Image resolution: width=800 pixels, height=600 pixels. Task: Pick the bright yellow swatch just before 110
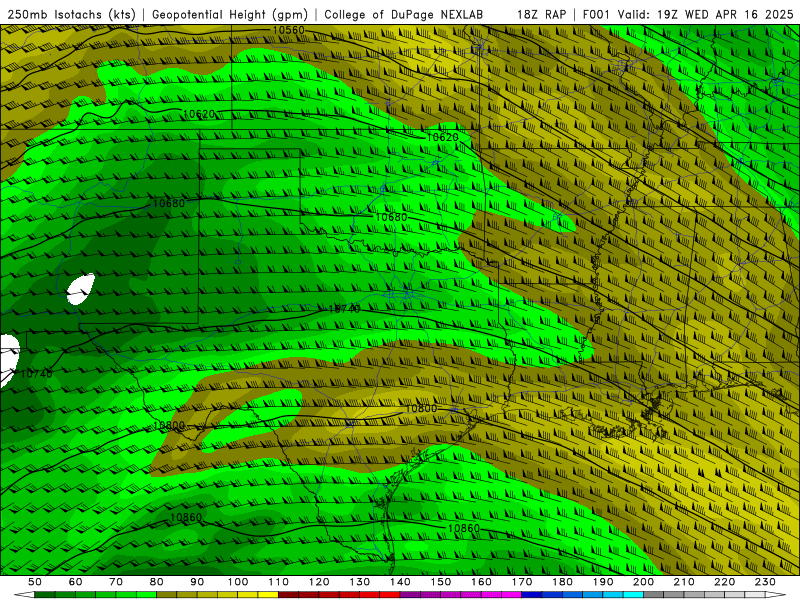[268, 595]
